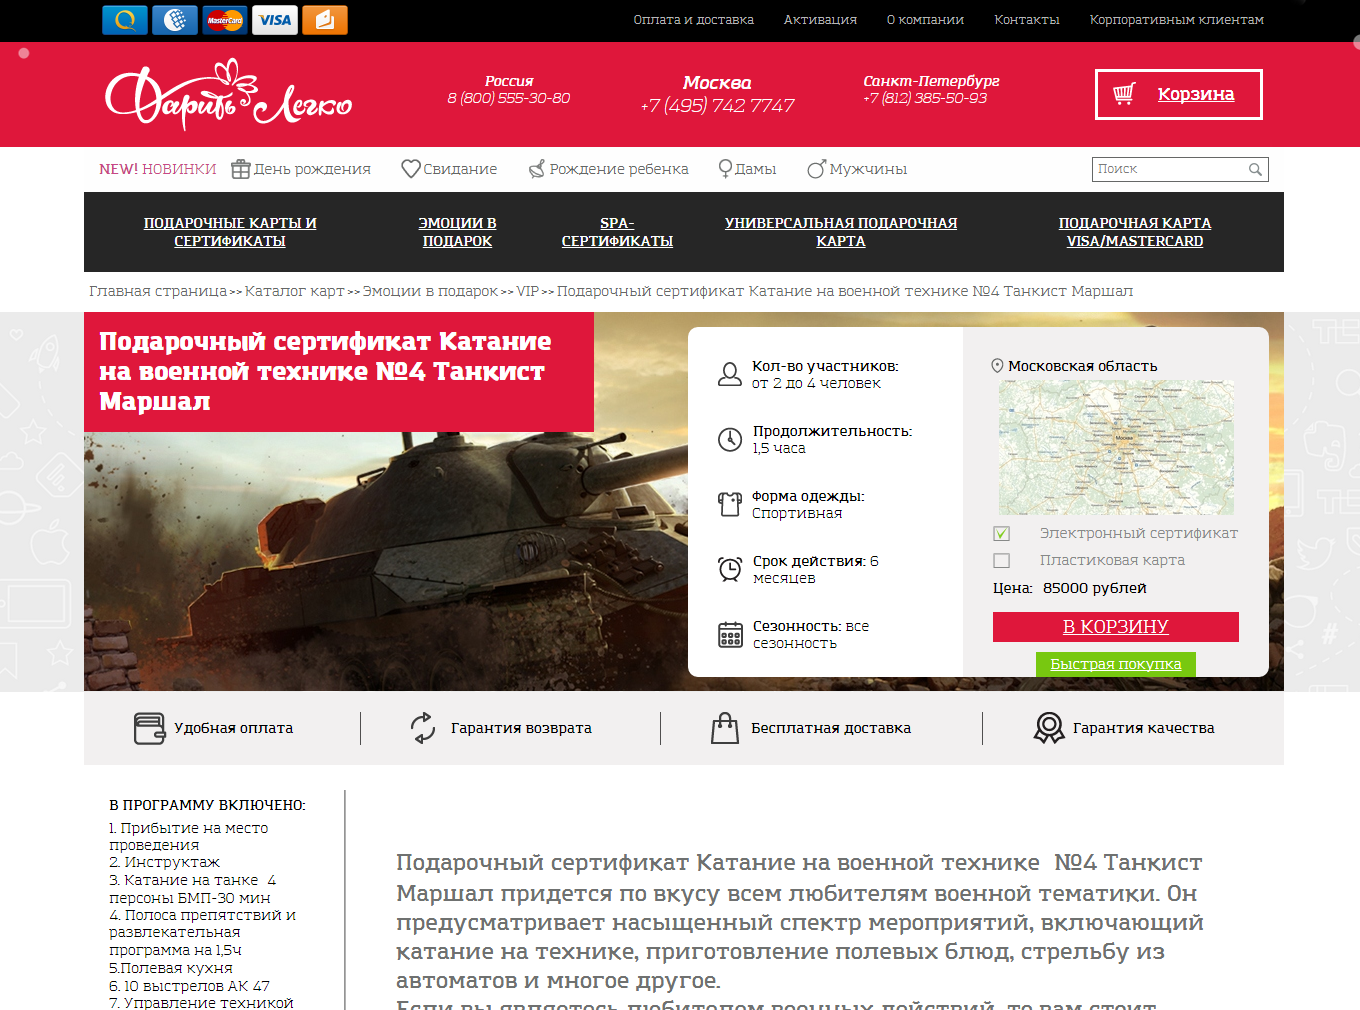Viewport: 1360px width, 1010px height.
Task: Click the shopping bag icon for Бесплатная доставка
Action: tap(725, 728)
